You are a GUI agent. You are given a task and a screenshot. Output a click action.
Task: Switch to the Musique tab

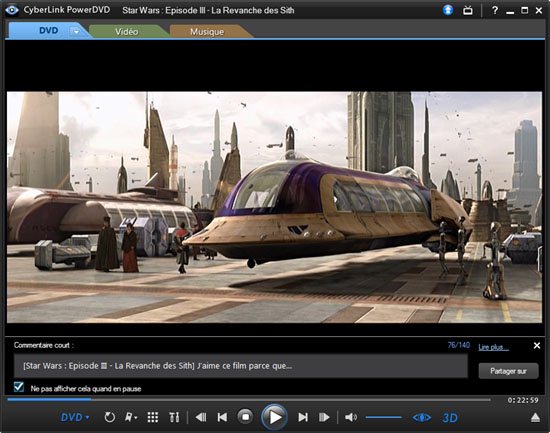click(207, 32)
